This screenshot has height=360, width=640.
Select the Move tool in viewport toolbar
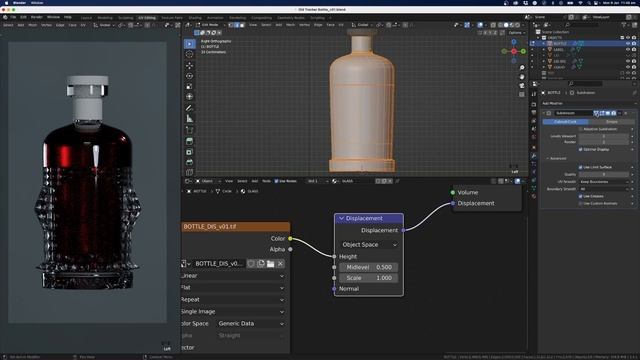[x=189, y=65]
